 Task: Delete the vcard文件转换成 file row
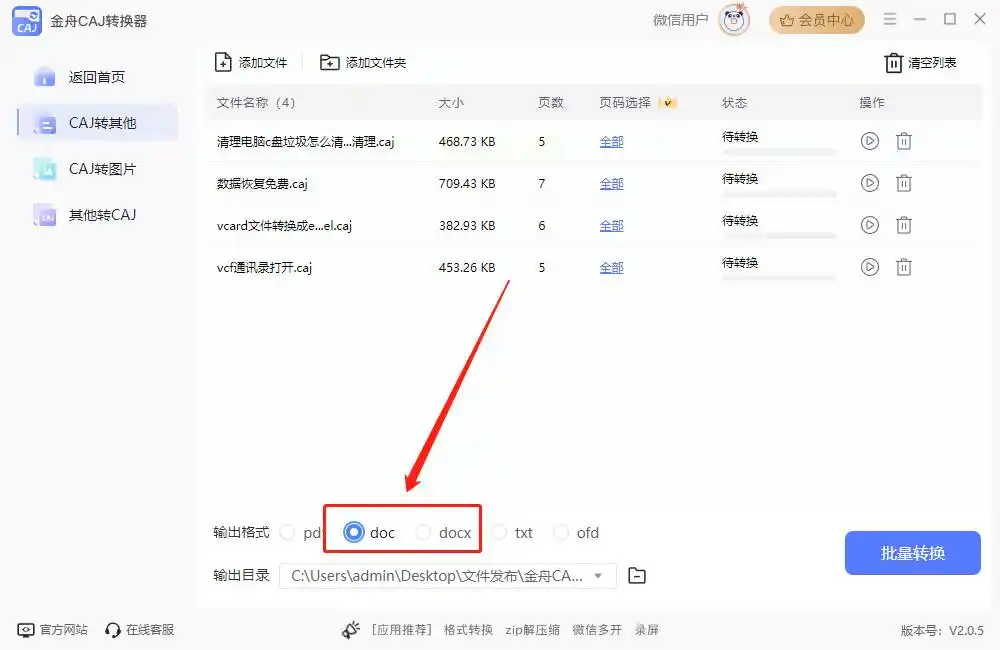[904, 225]
